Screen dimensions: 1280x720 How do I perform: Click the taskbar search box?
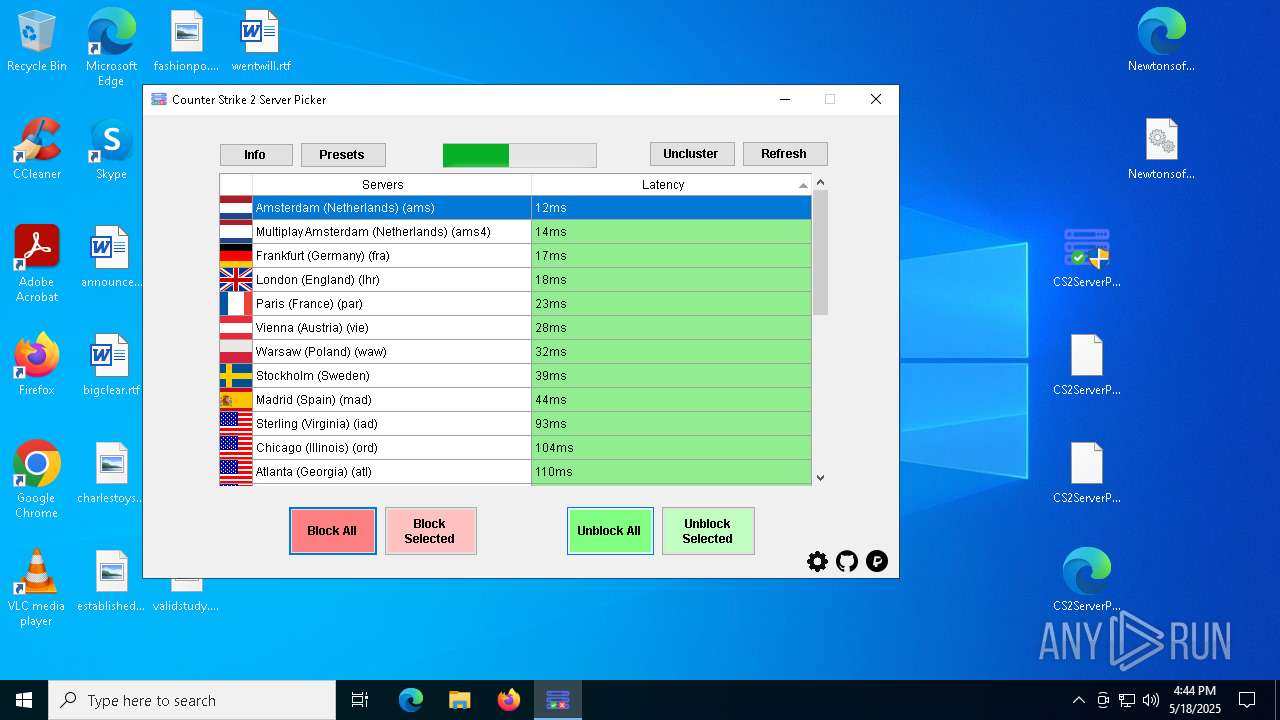click(192, 700)
